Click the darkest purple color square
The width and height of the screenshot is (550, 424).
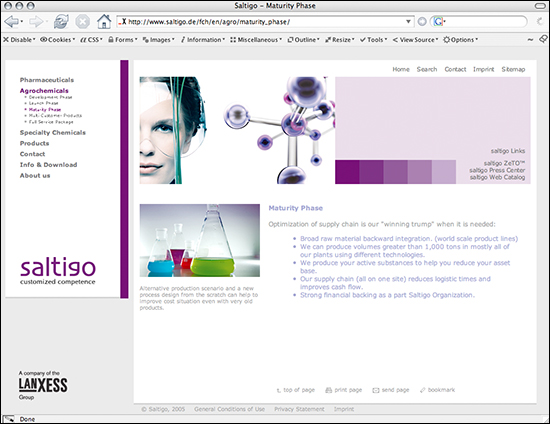pyautogui.click(x=347, y=172)
